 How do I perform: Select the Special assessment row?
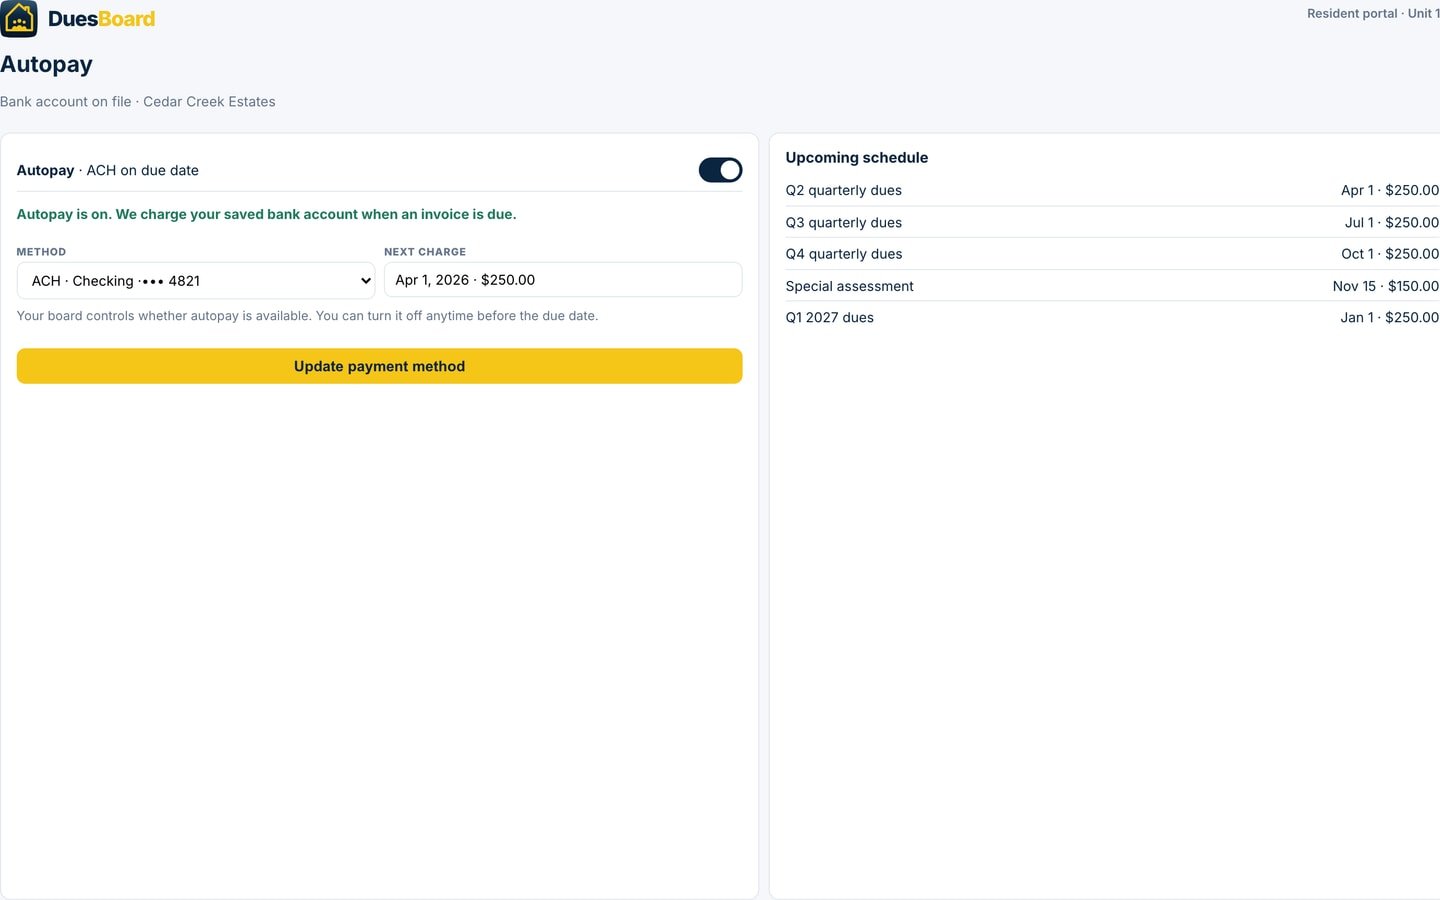coord(1112,286)
